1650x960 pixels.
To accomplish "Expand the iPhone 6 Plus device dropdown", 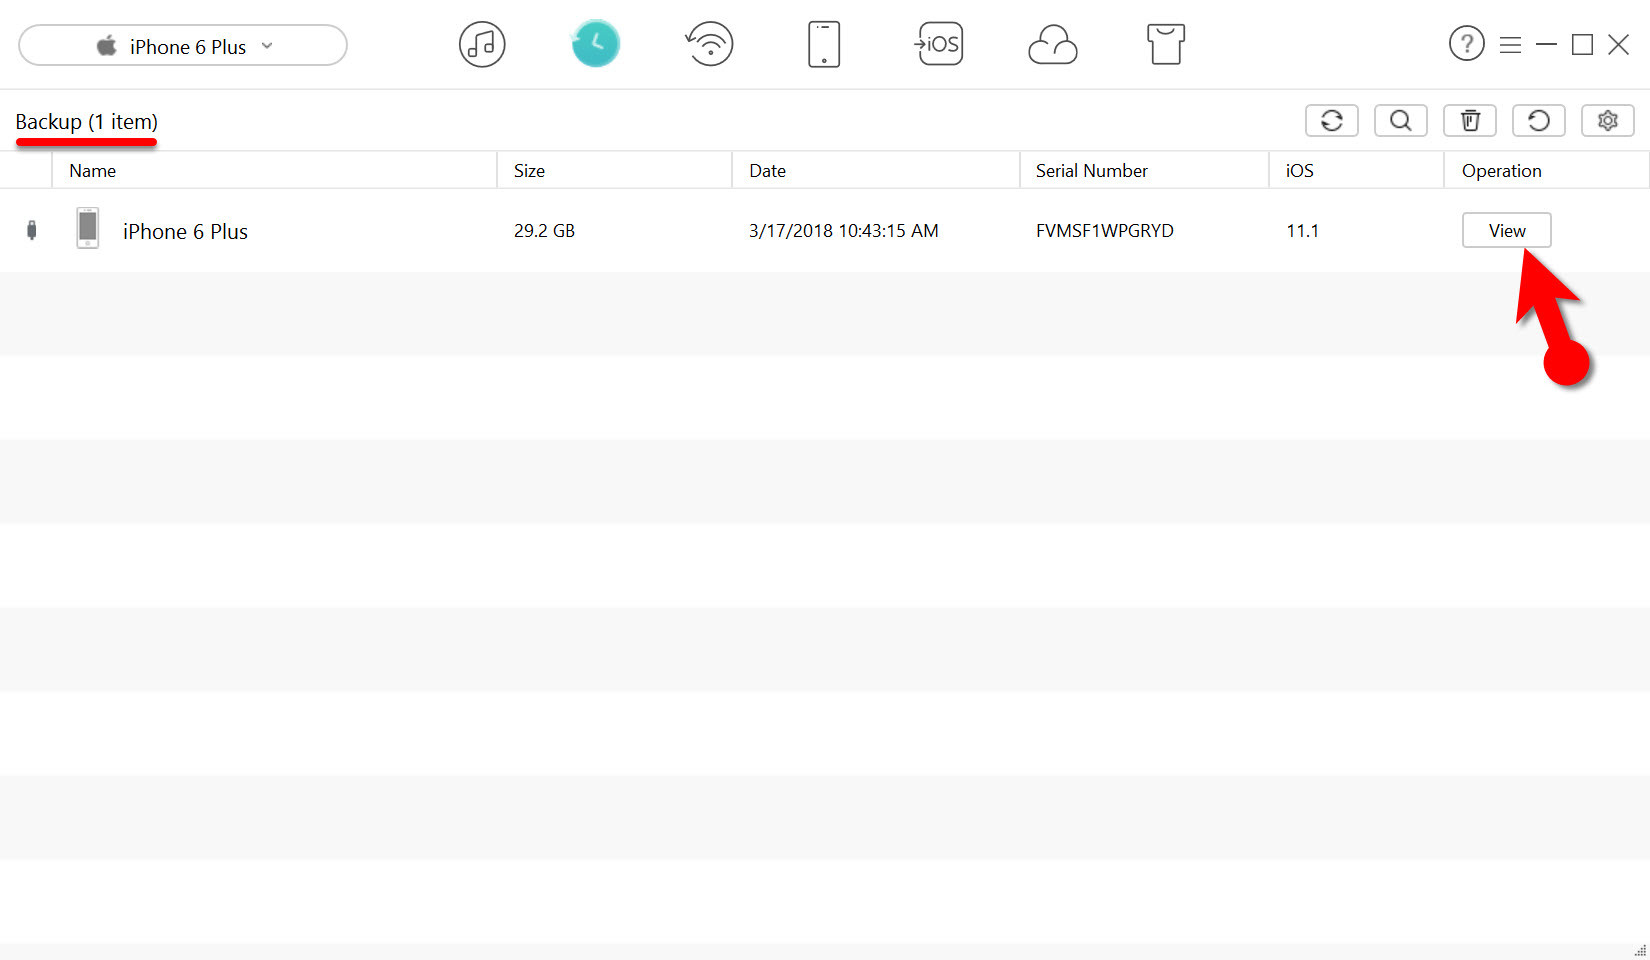I will click(183, 46).
